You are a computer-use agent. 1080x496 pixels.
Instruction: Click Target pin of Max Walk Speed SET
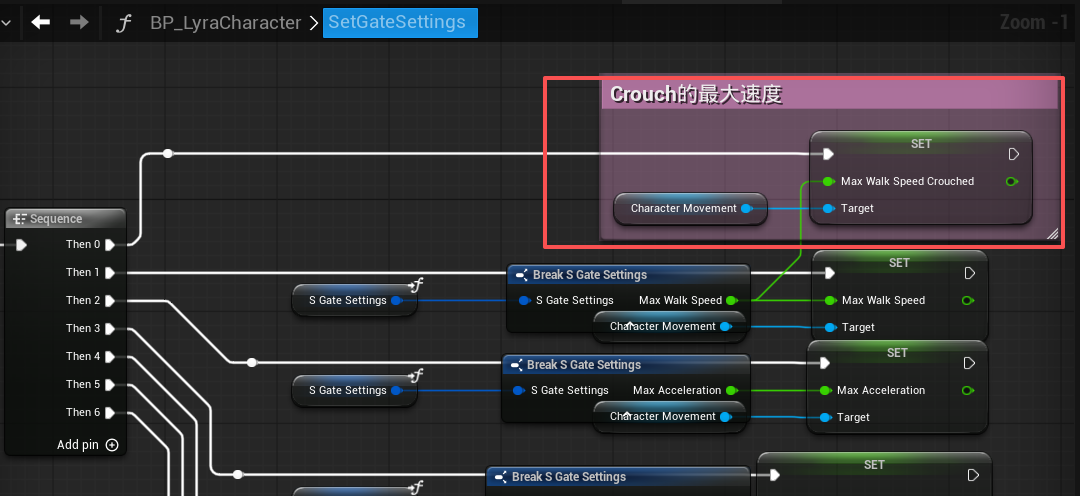click(829, 327)
